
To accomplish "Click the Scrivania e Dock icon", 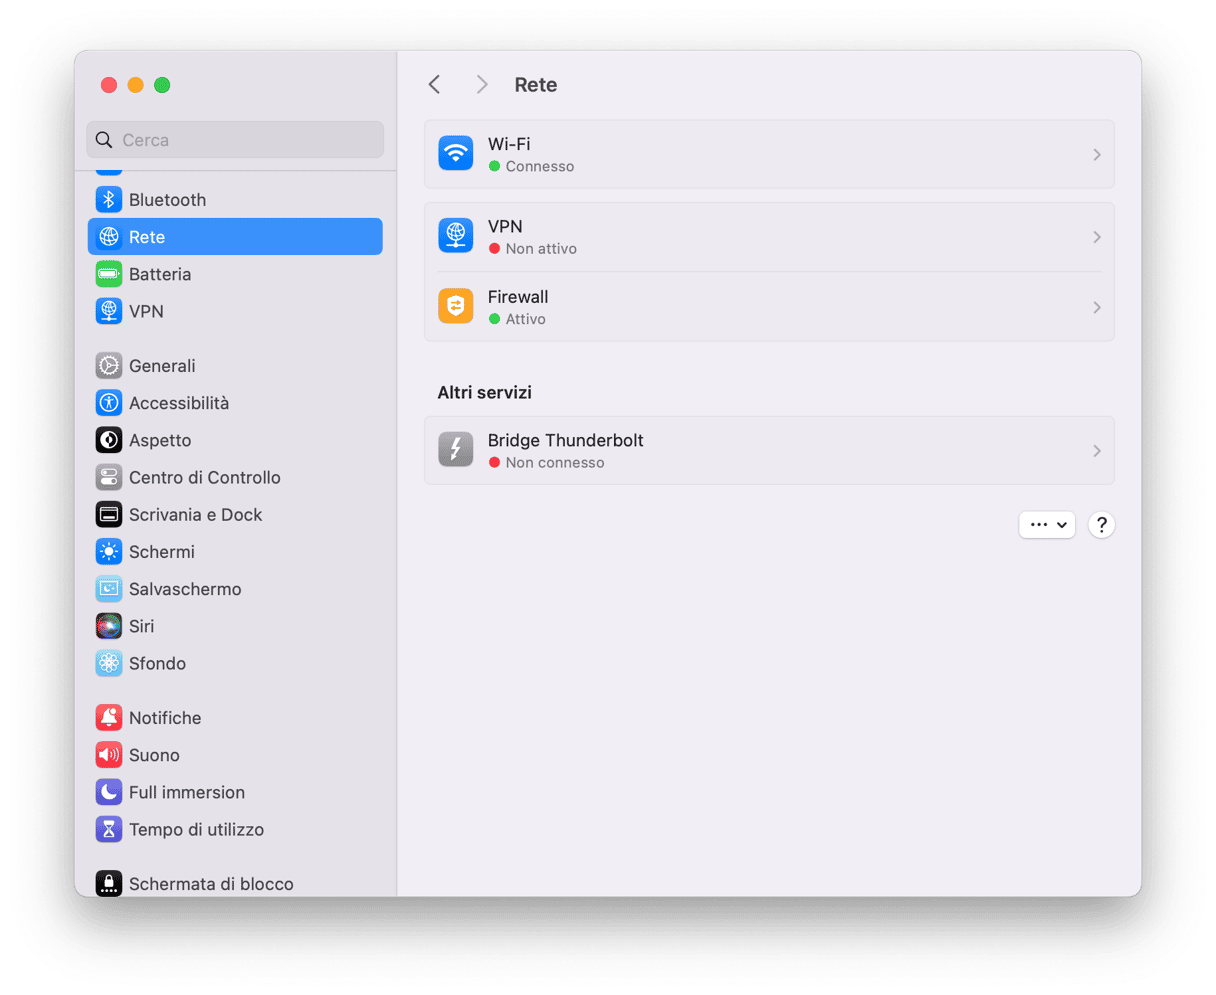I will click(x=109, y=515).
